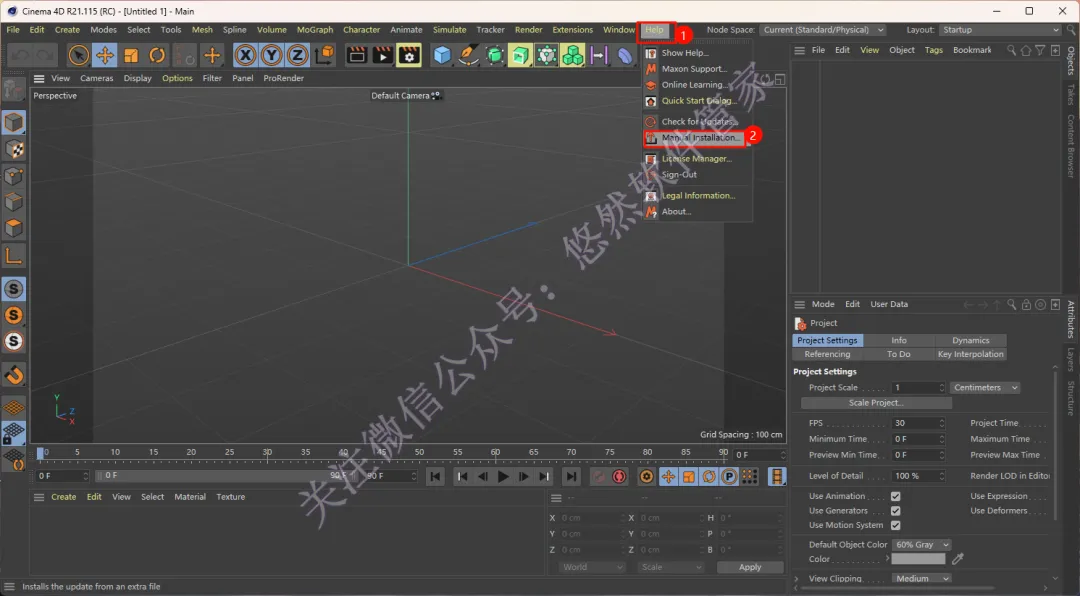Toggle Use Motion System checkbox

[x=895, y=525]
